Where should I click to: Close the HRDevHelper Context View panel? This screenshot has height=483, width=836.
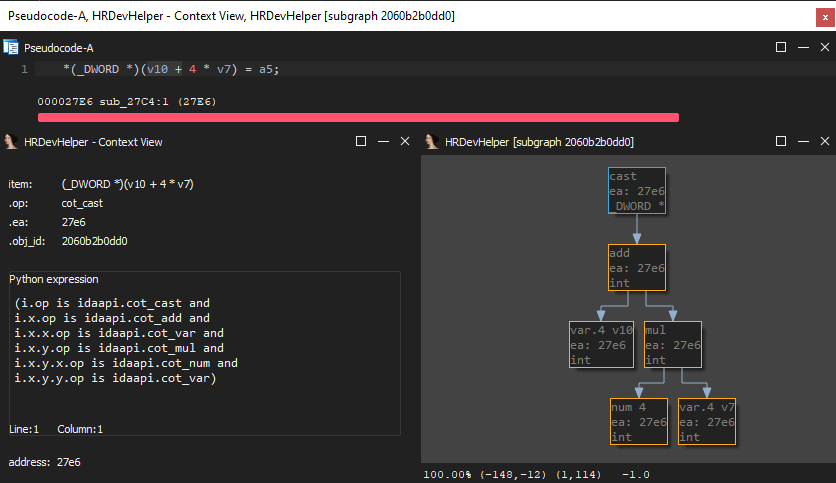pyautogui.click(x=404, y=142)
